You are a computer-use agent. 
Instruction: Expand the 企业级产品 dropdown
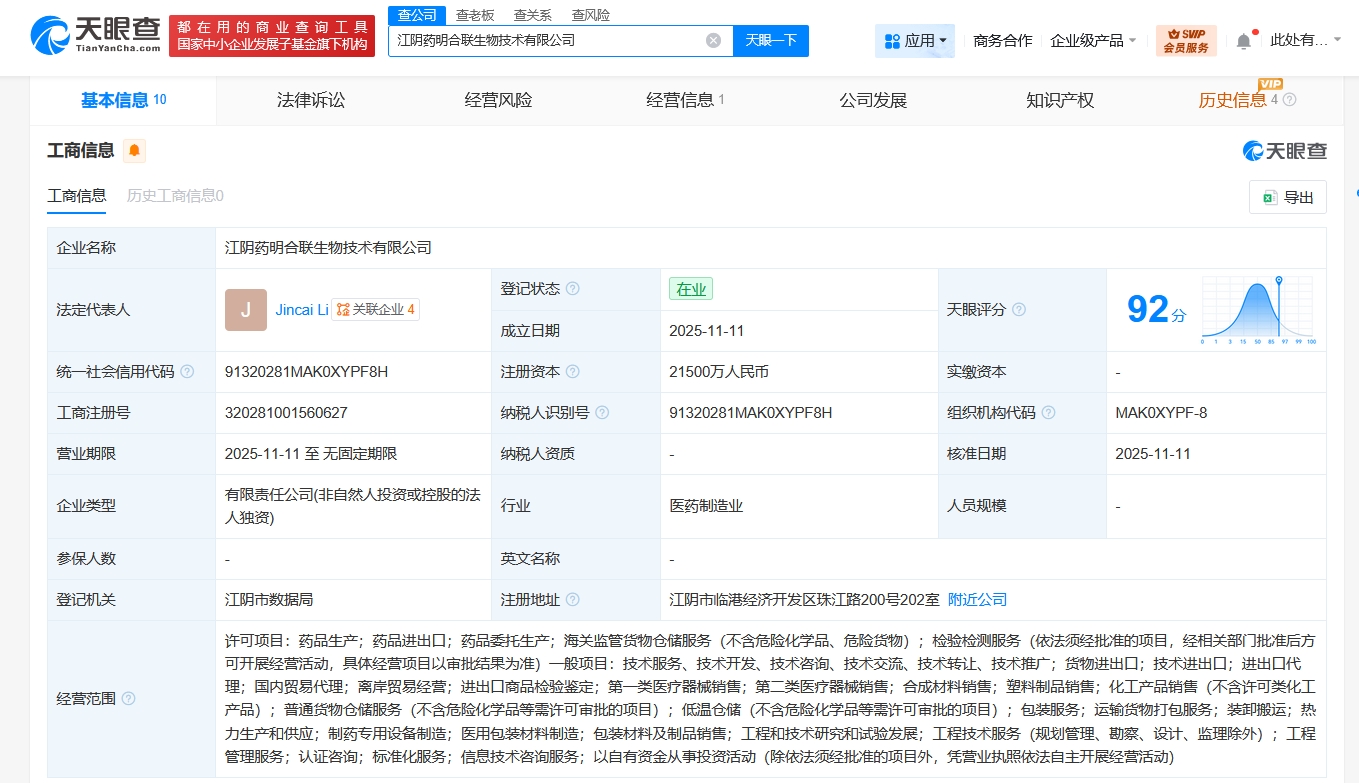(x=1093, y=38)
